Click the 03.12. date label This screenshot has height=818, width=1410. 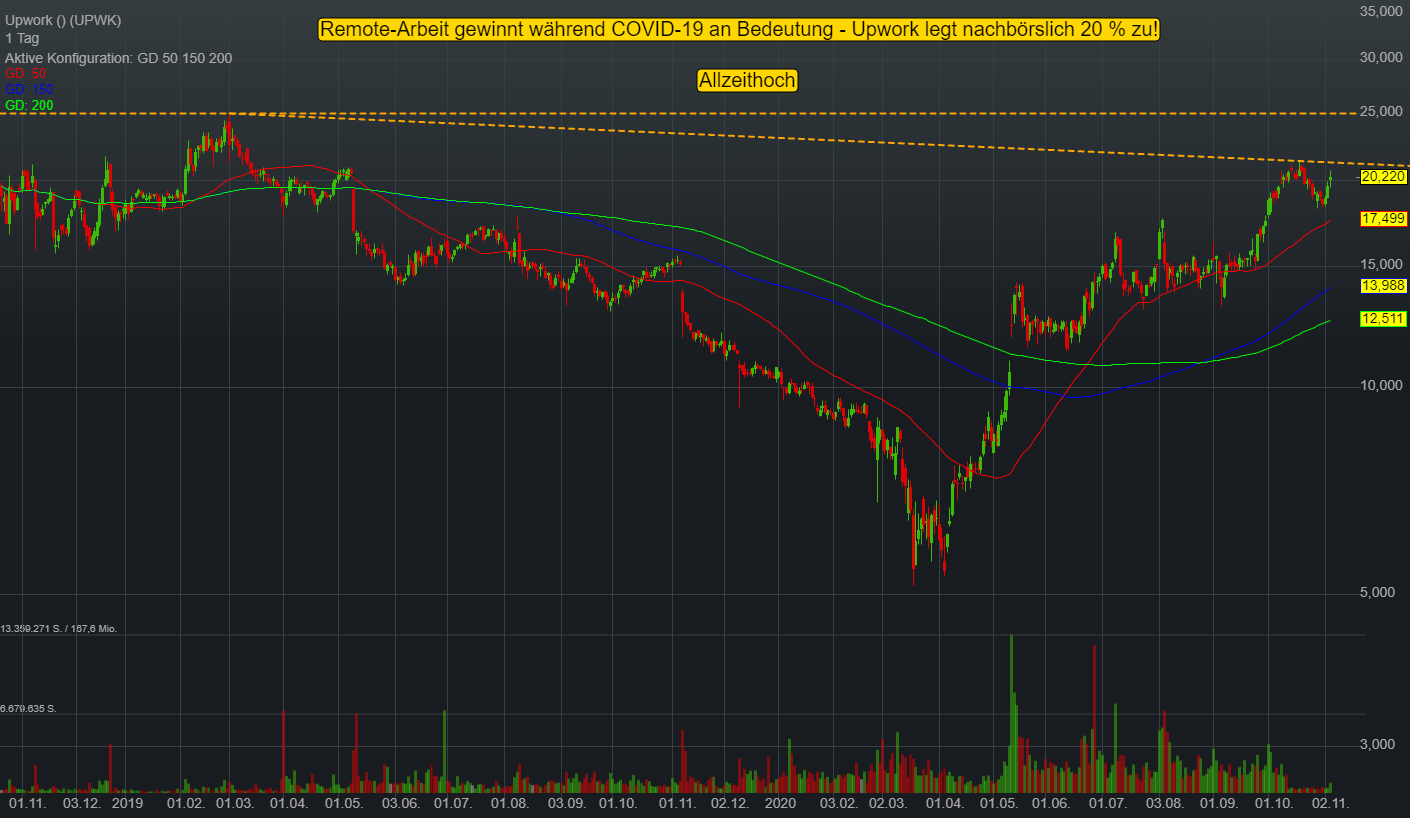click(x=82, y=803)
